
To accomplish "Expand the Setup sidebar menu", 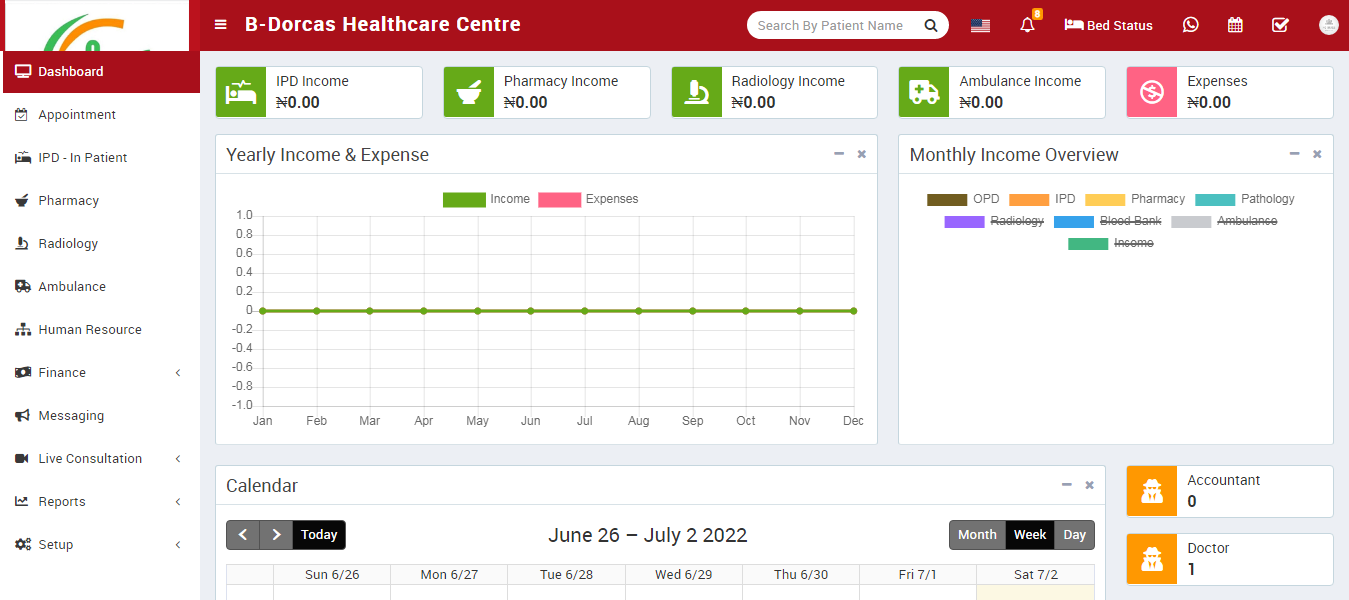I will [56, 544].
